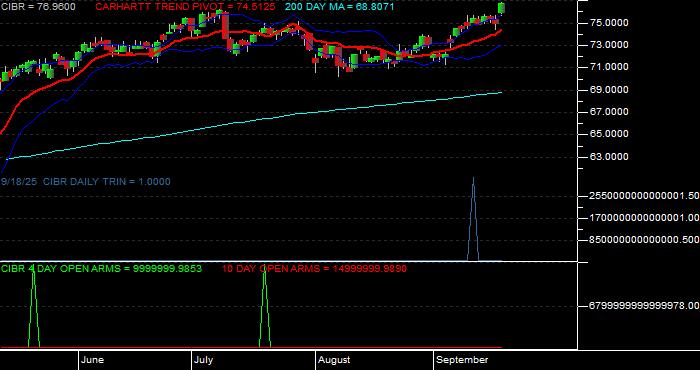Click the CIBR = 76.9600 price label

(38, 7)
